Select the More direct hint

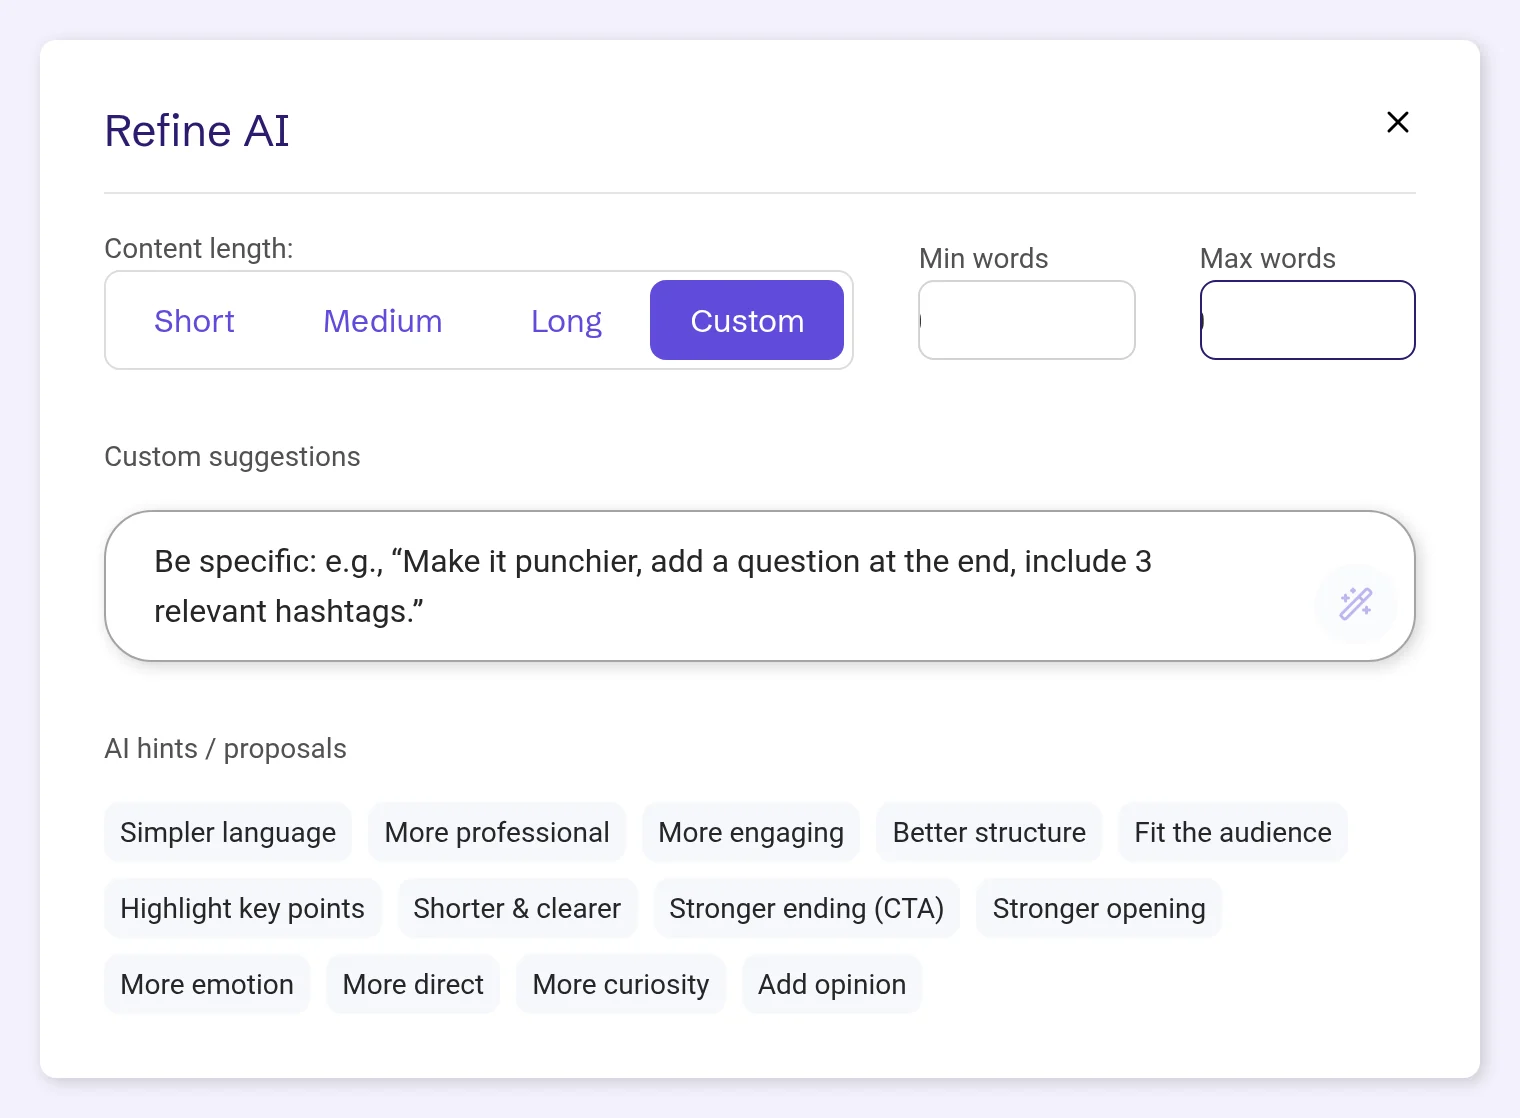413,984
